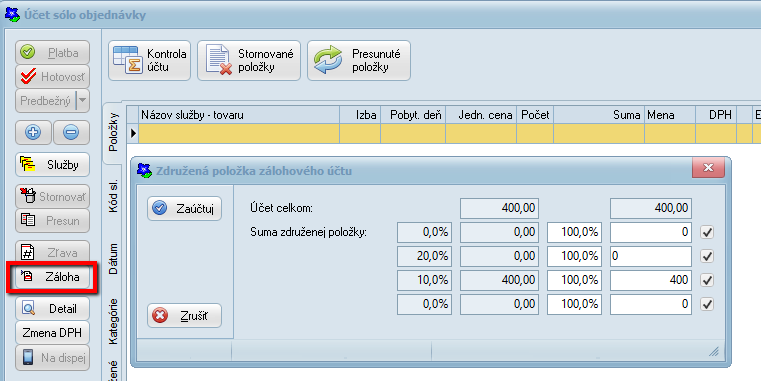Image resolution: width=761 pixels, height=381 pixels.
Task: Click the Na dispej button
Action: (52, 358)
